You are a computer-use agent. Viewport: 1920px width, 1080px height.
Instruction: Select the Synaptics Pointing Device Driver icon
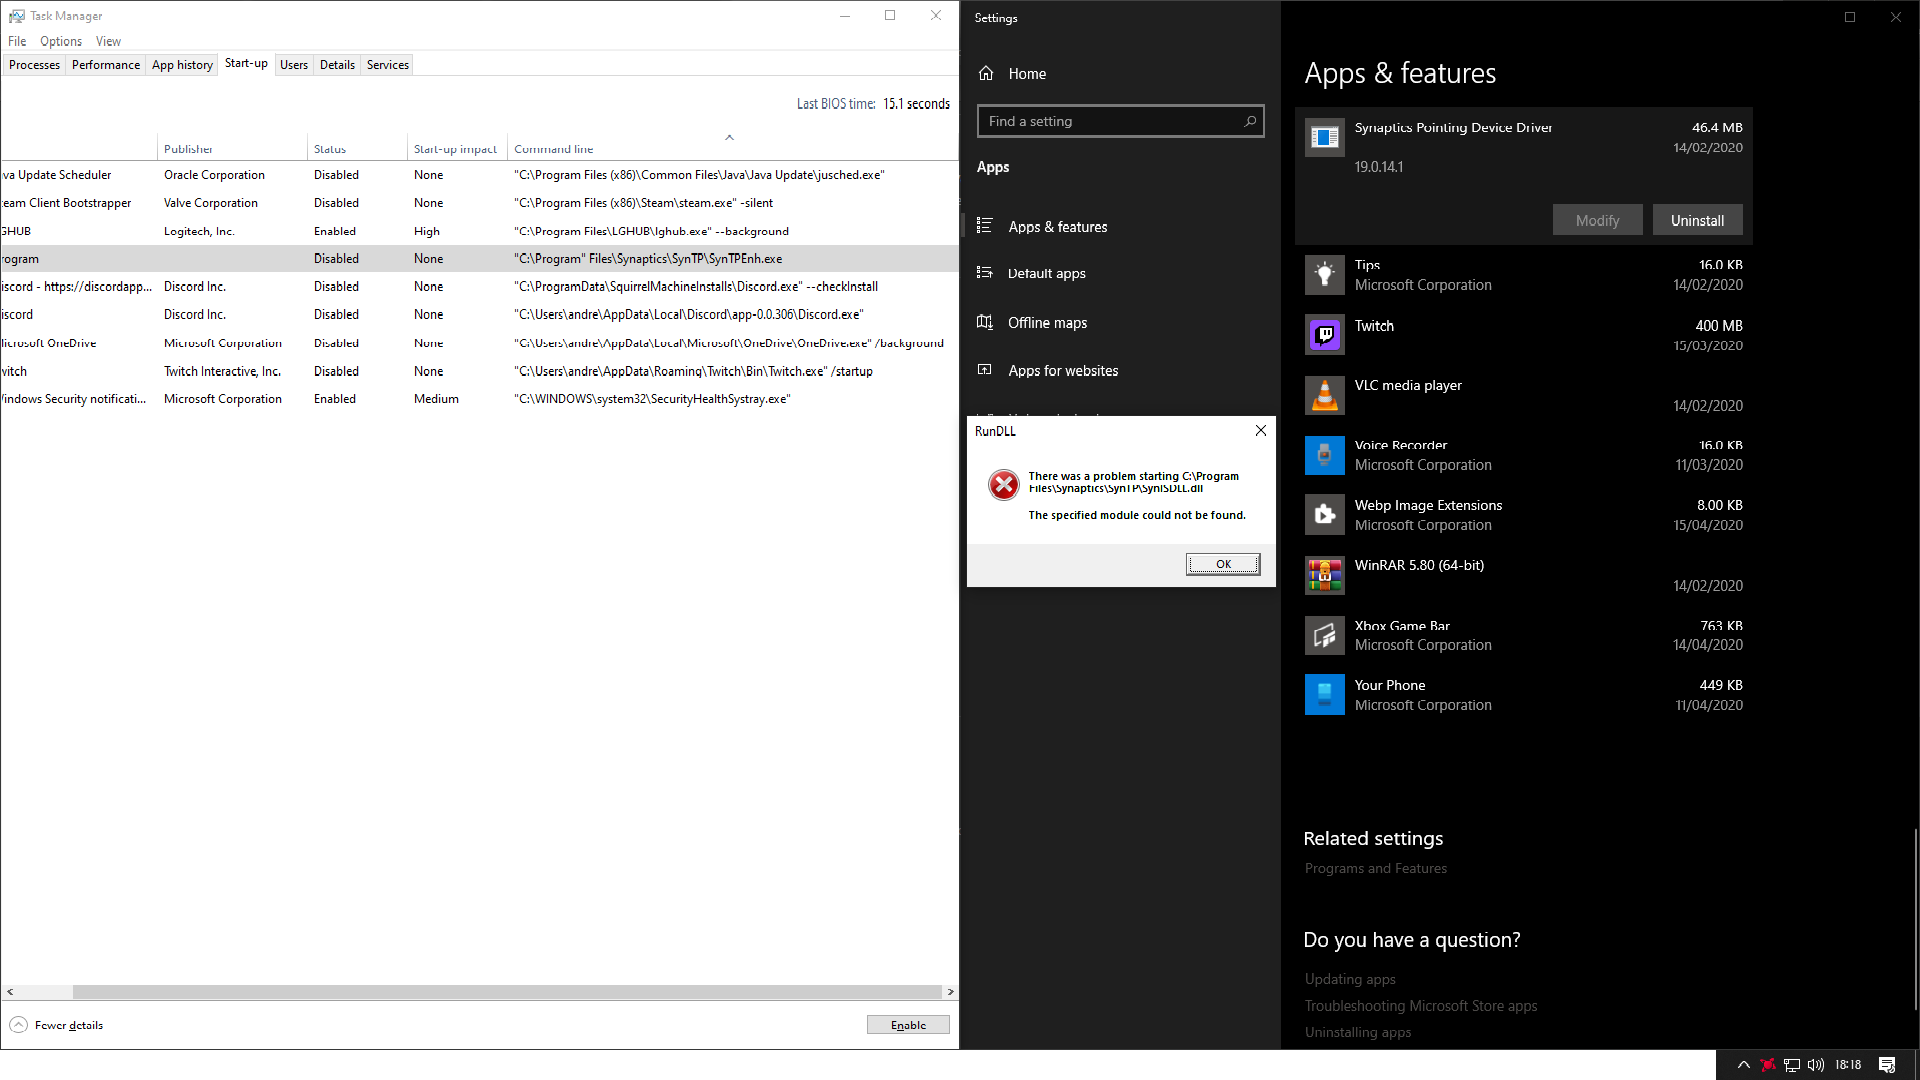click(x=1324, y=137)
